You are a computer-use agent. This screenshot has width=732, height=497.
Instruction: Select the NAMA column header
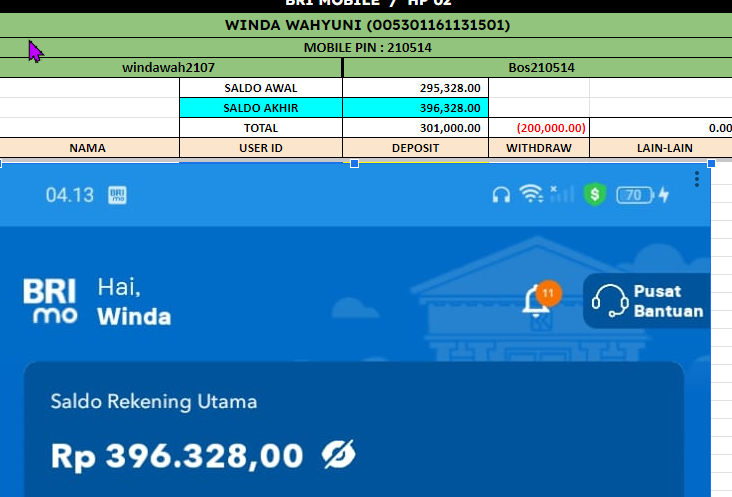click(x=89, y=148)
